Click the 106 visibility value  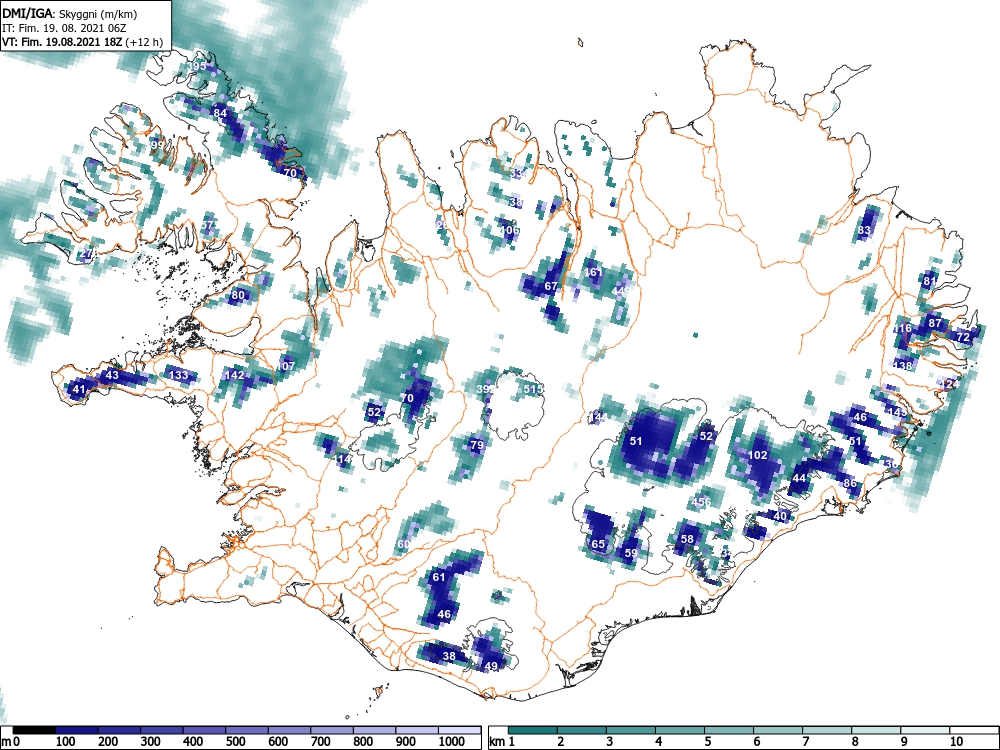[510, 230]
